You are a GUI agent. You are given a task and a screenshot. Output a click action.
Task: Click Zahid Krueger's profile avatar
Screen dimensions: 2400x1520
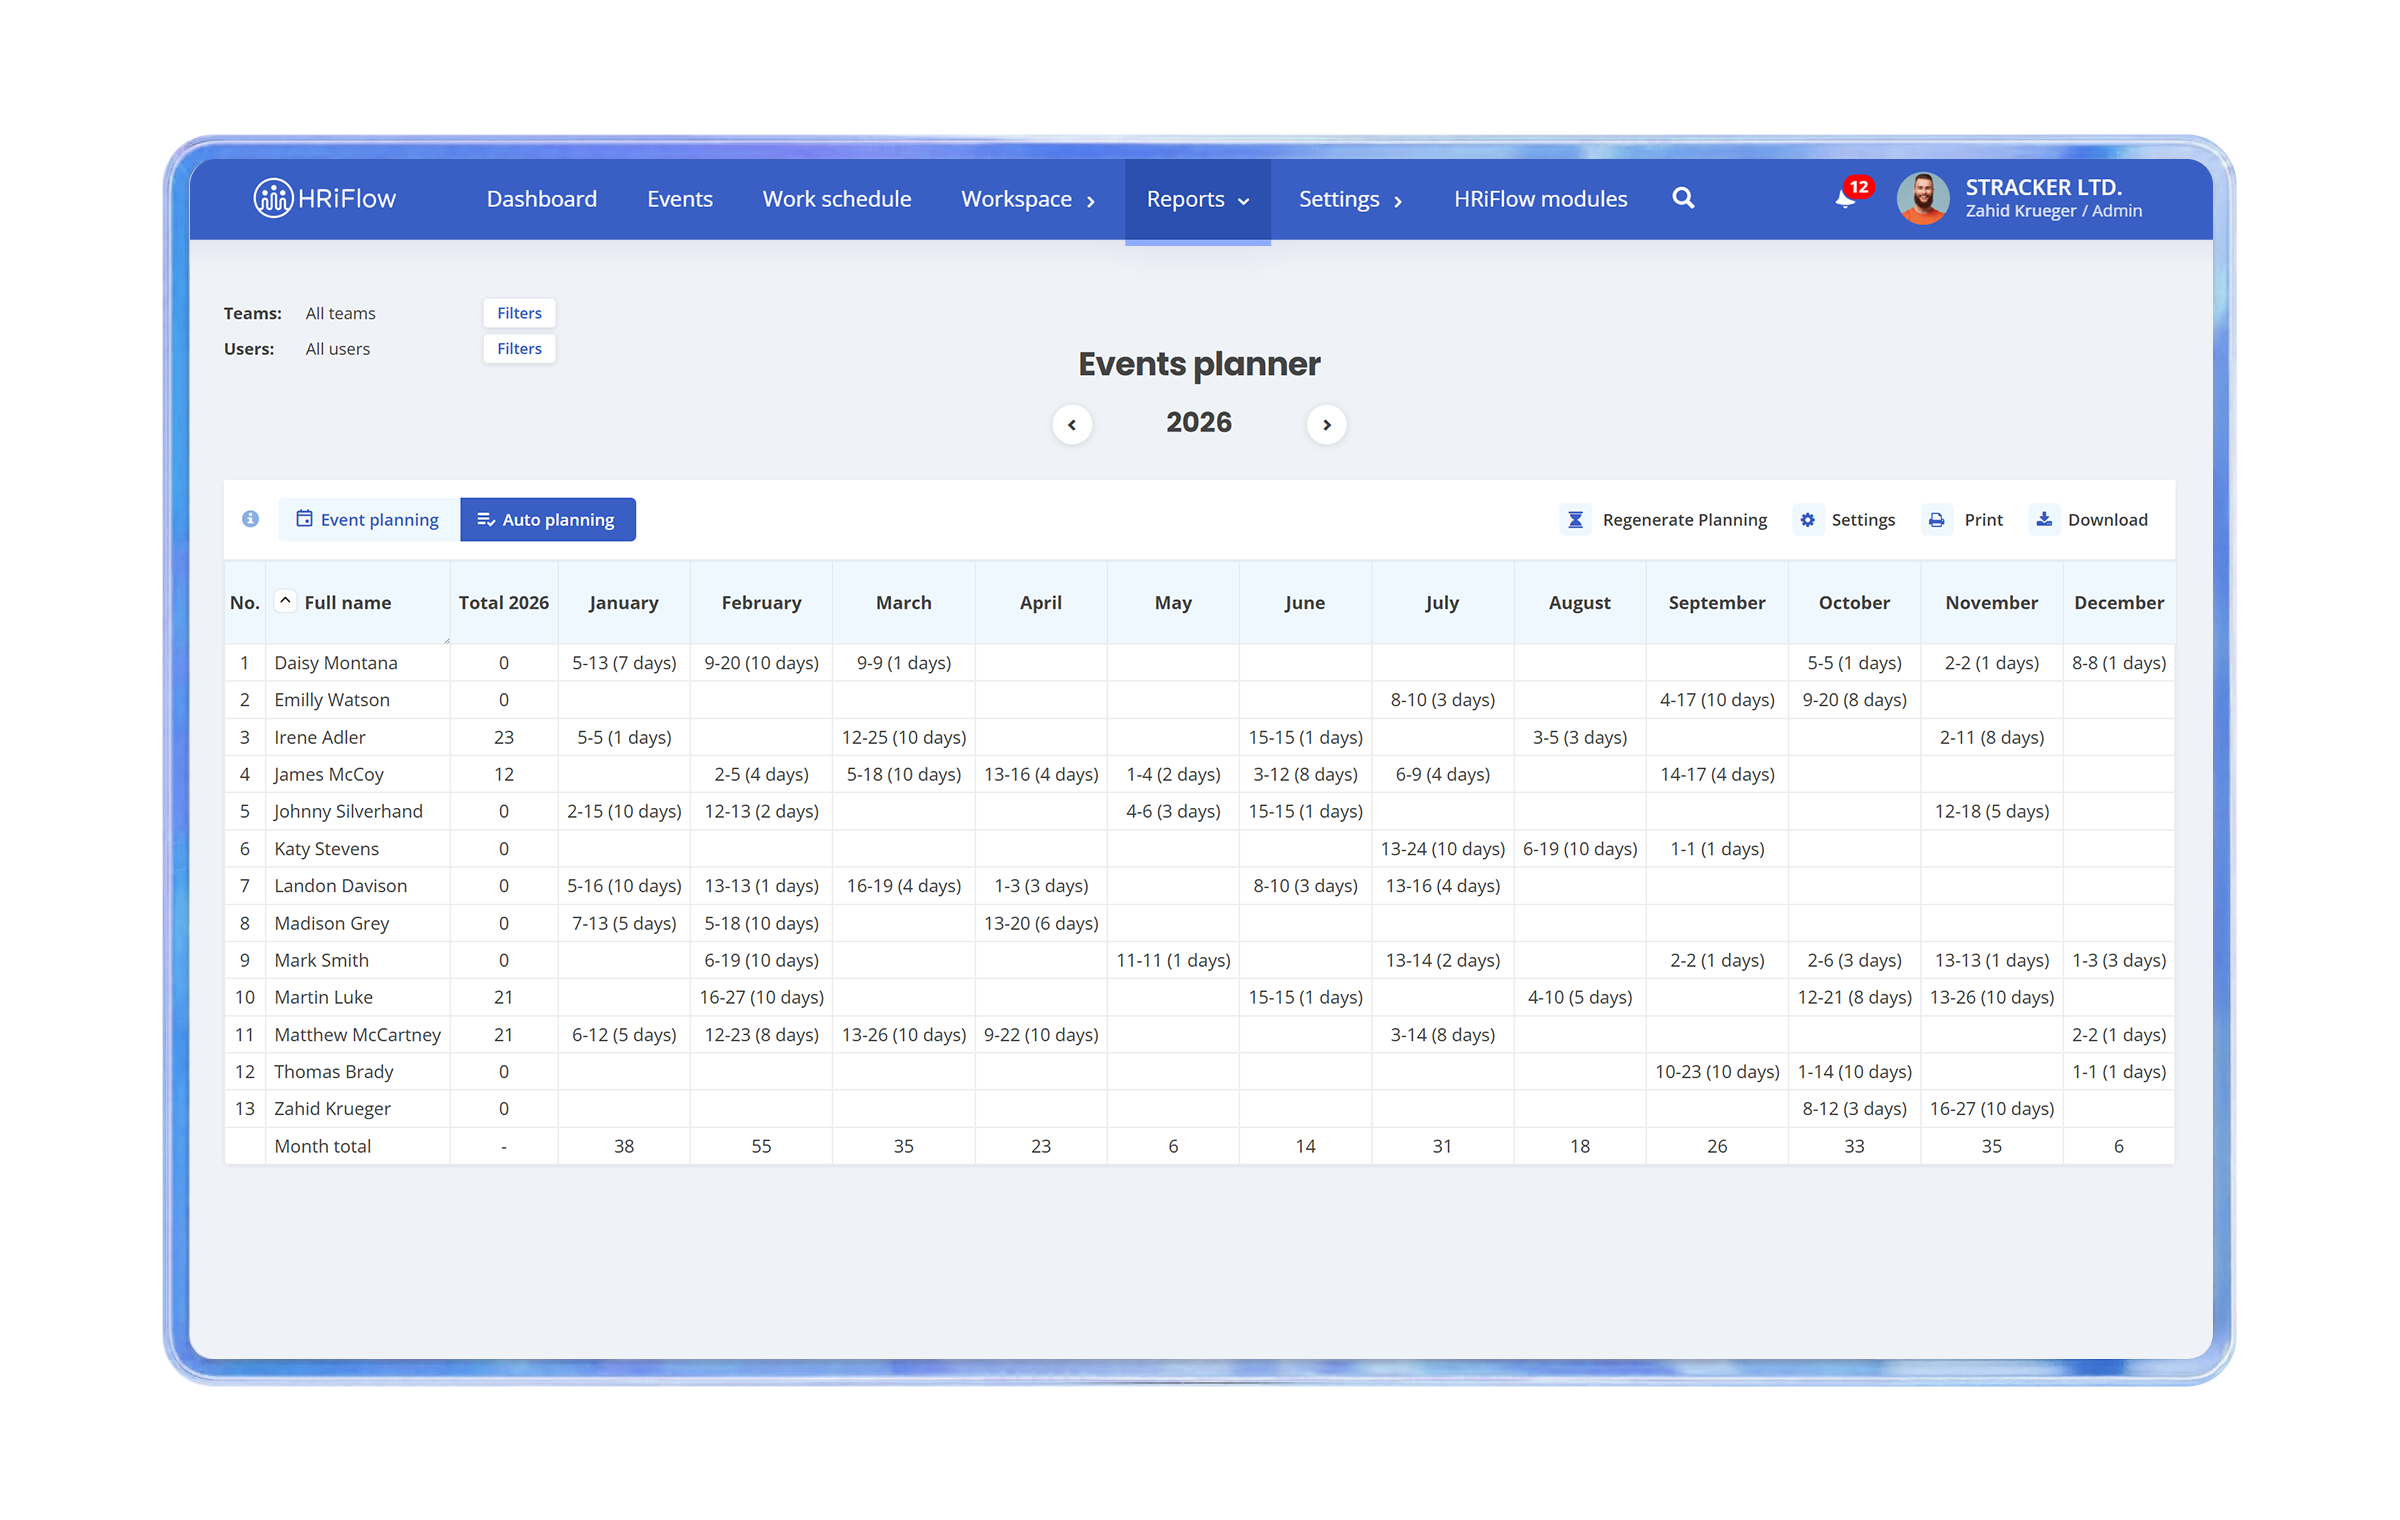tap(1922, 198)
